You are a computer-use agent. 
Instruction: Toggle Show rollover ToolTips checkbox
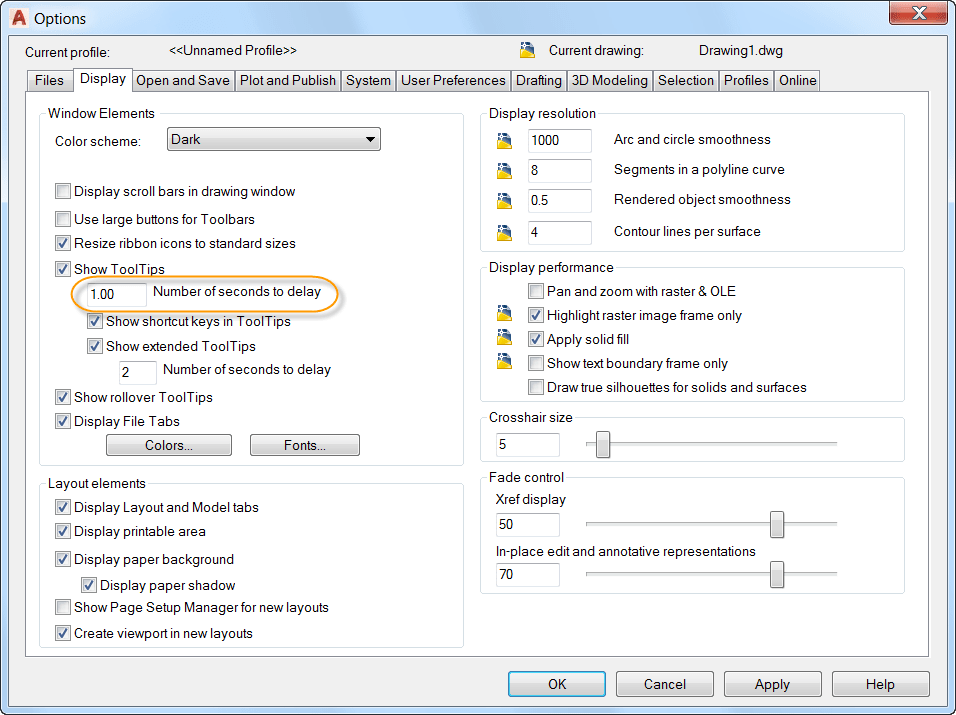click(x=63, y=398)
